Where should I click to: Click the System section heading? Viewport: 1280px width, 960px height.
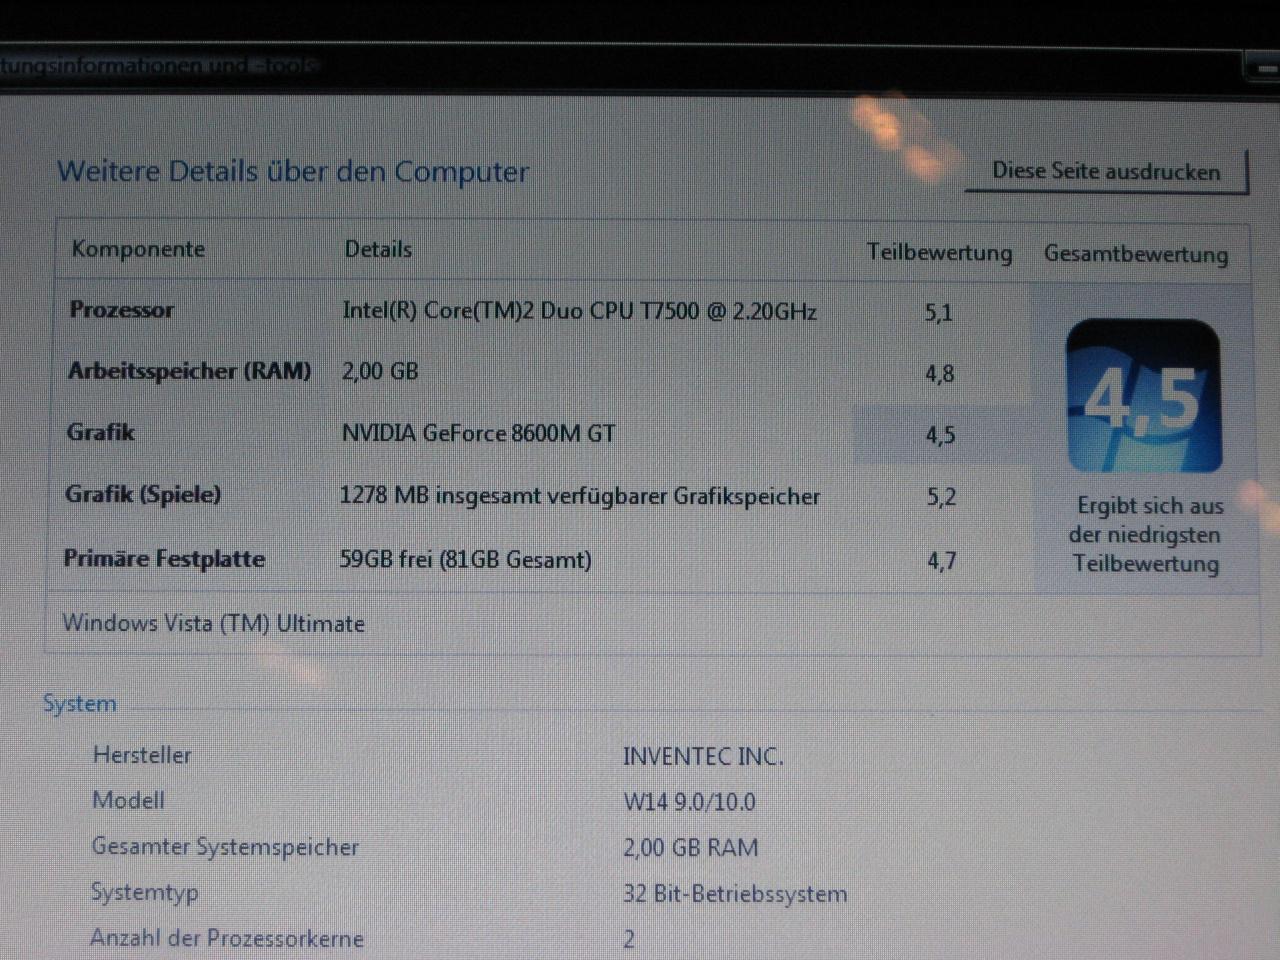80,703
